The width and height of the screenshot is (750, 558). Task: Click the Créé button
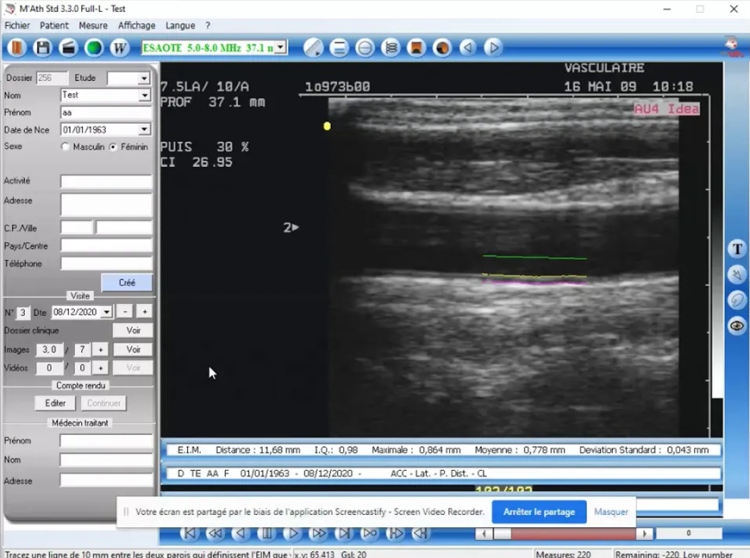[127, 283]
